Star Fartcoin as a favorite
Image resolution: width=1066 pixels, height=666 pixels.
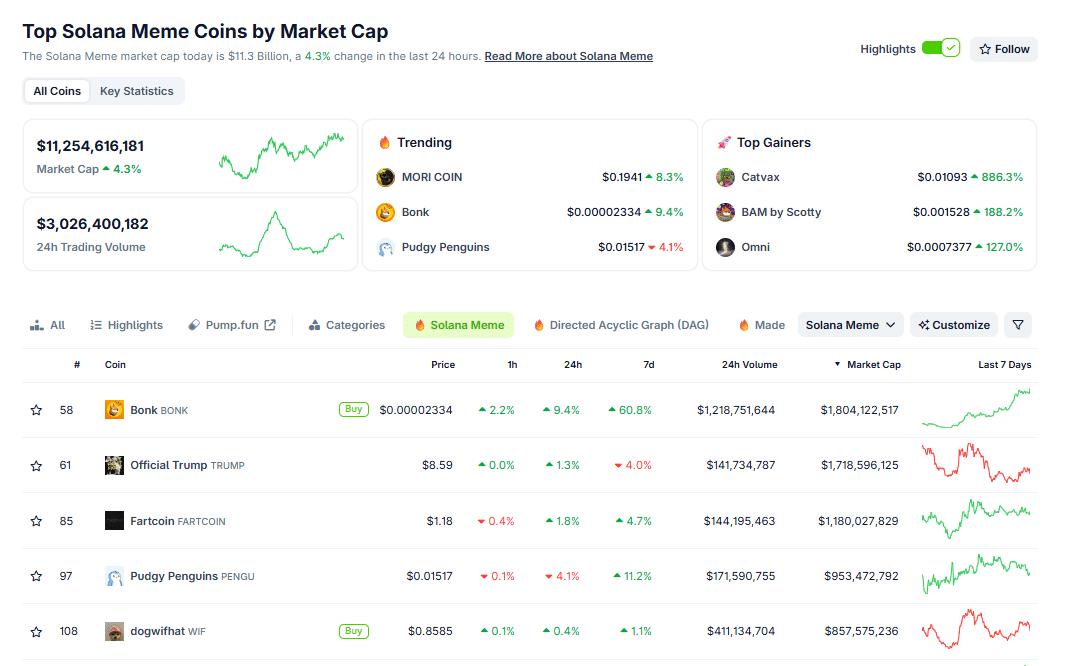(x=37, y=521)
